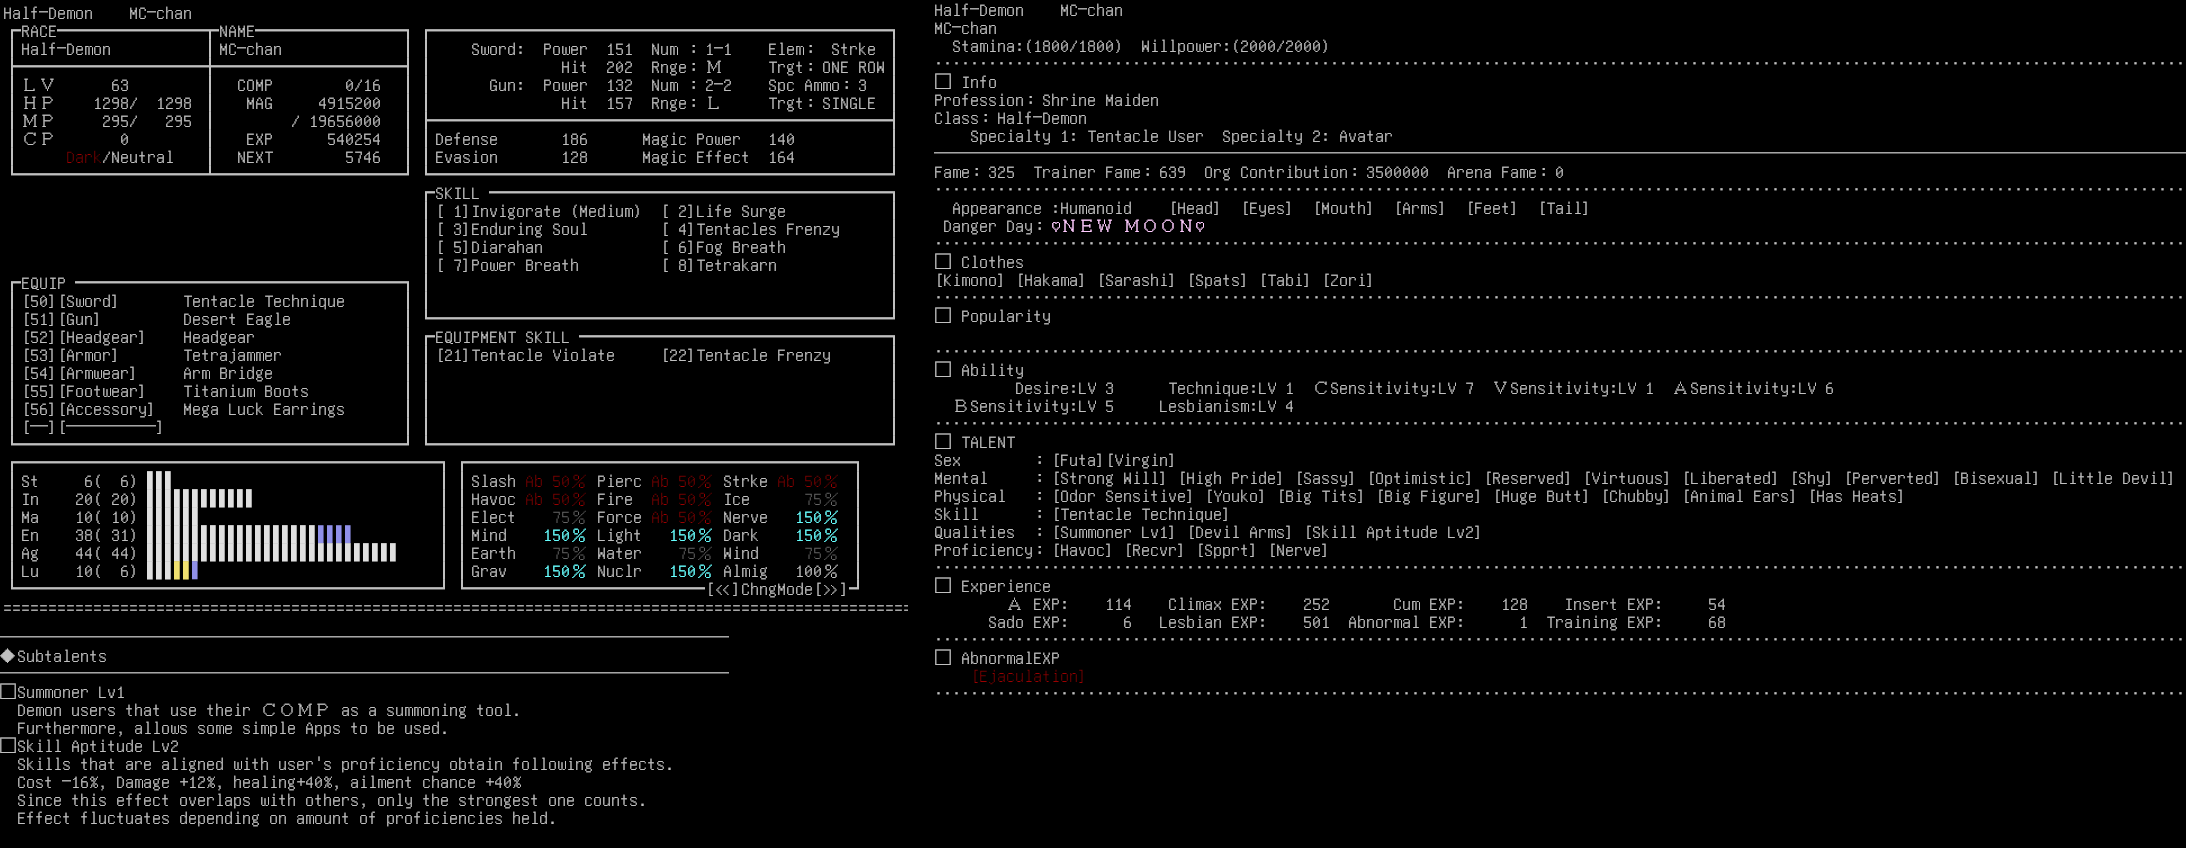Choose skill [5] Diarahan
The image size is (2186, 848).
point(489,248)
